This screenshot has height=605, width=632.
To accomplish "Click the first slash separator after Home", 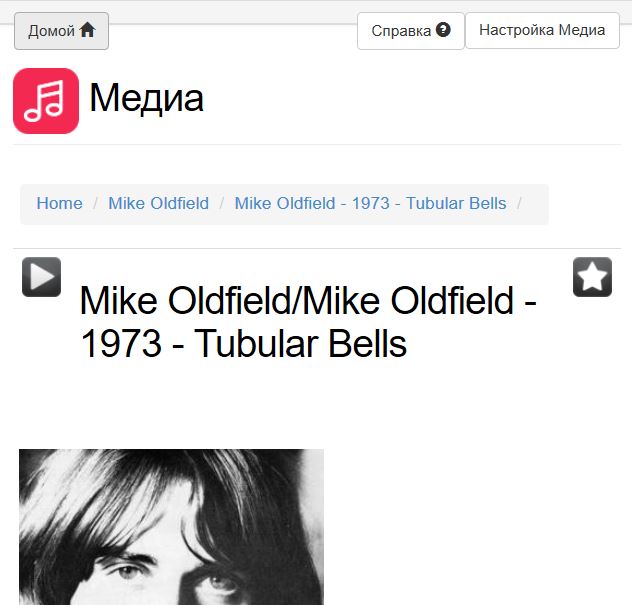I will point(96,204).
